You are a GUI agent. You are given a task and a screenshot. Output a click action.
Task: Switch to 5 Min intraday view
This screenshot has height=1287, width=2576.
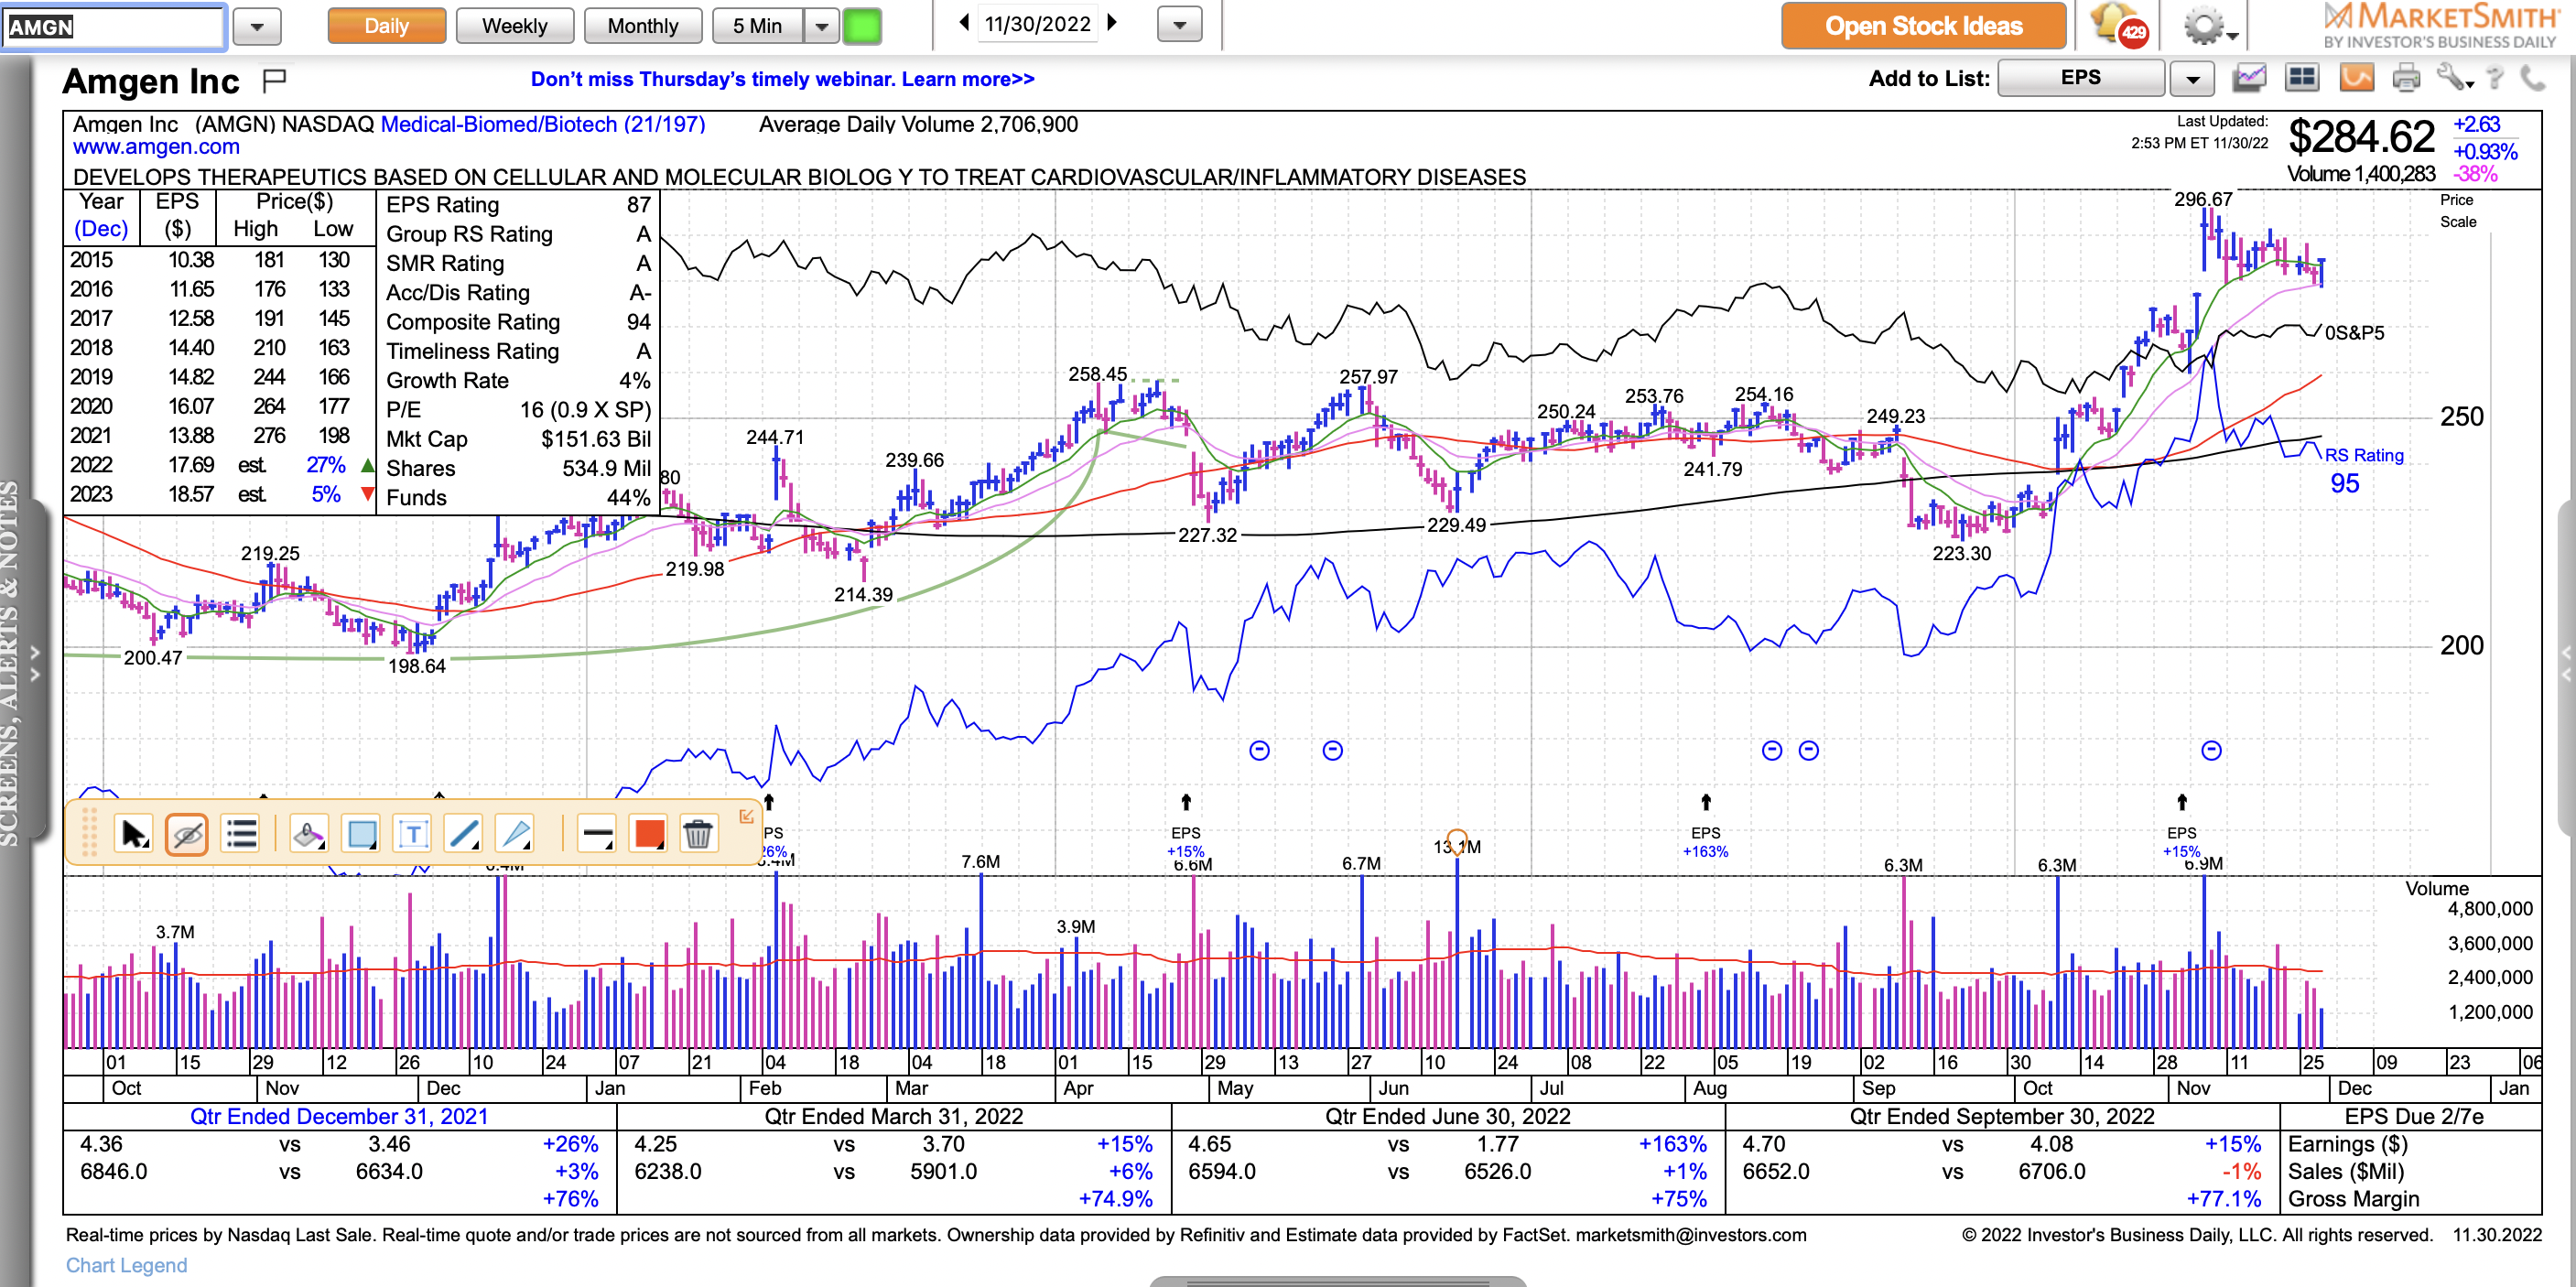(x=757, y=25)
